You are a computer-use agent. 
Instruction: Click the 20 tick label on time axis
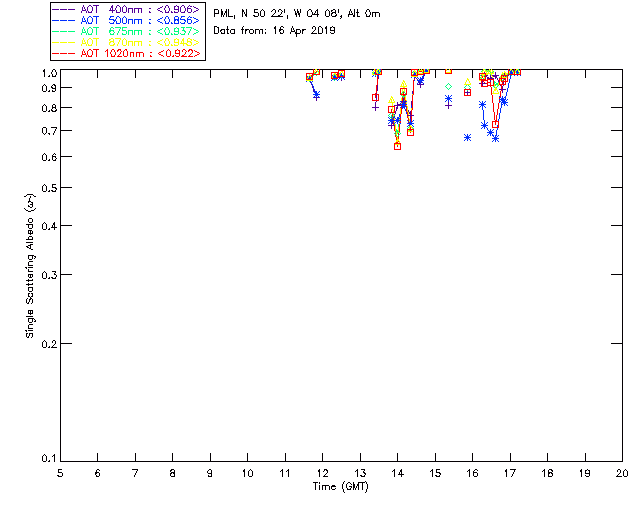click(x=622, y=472)
